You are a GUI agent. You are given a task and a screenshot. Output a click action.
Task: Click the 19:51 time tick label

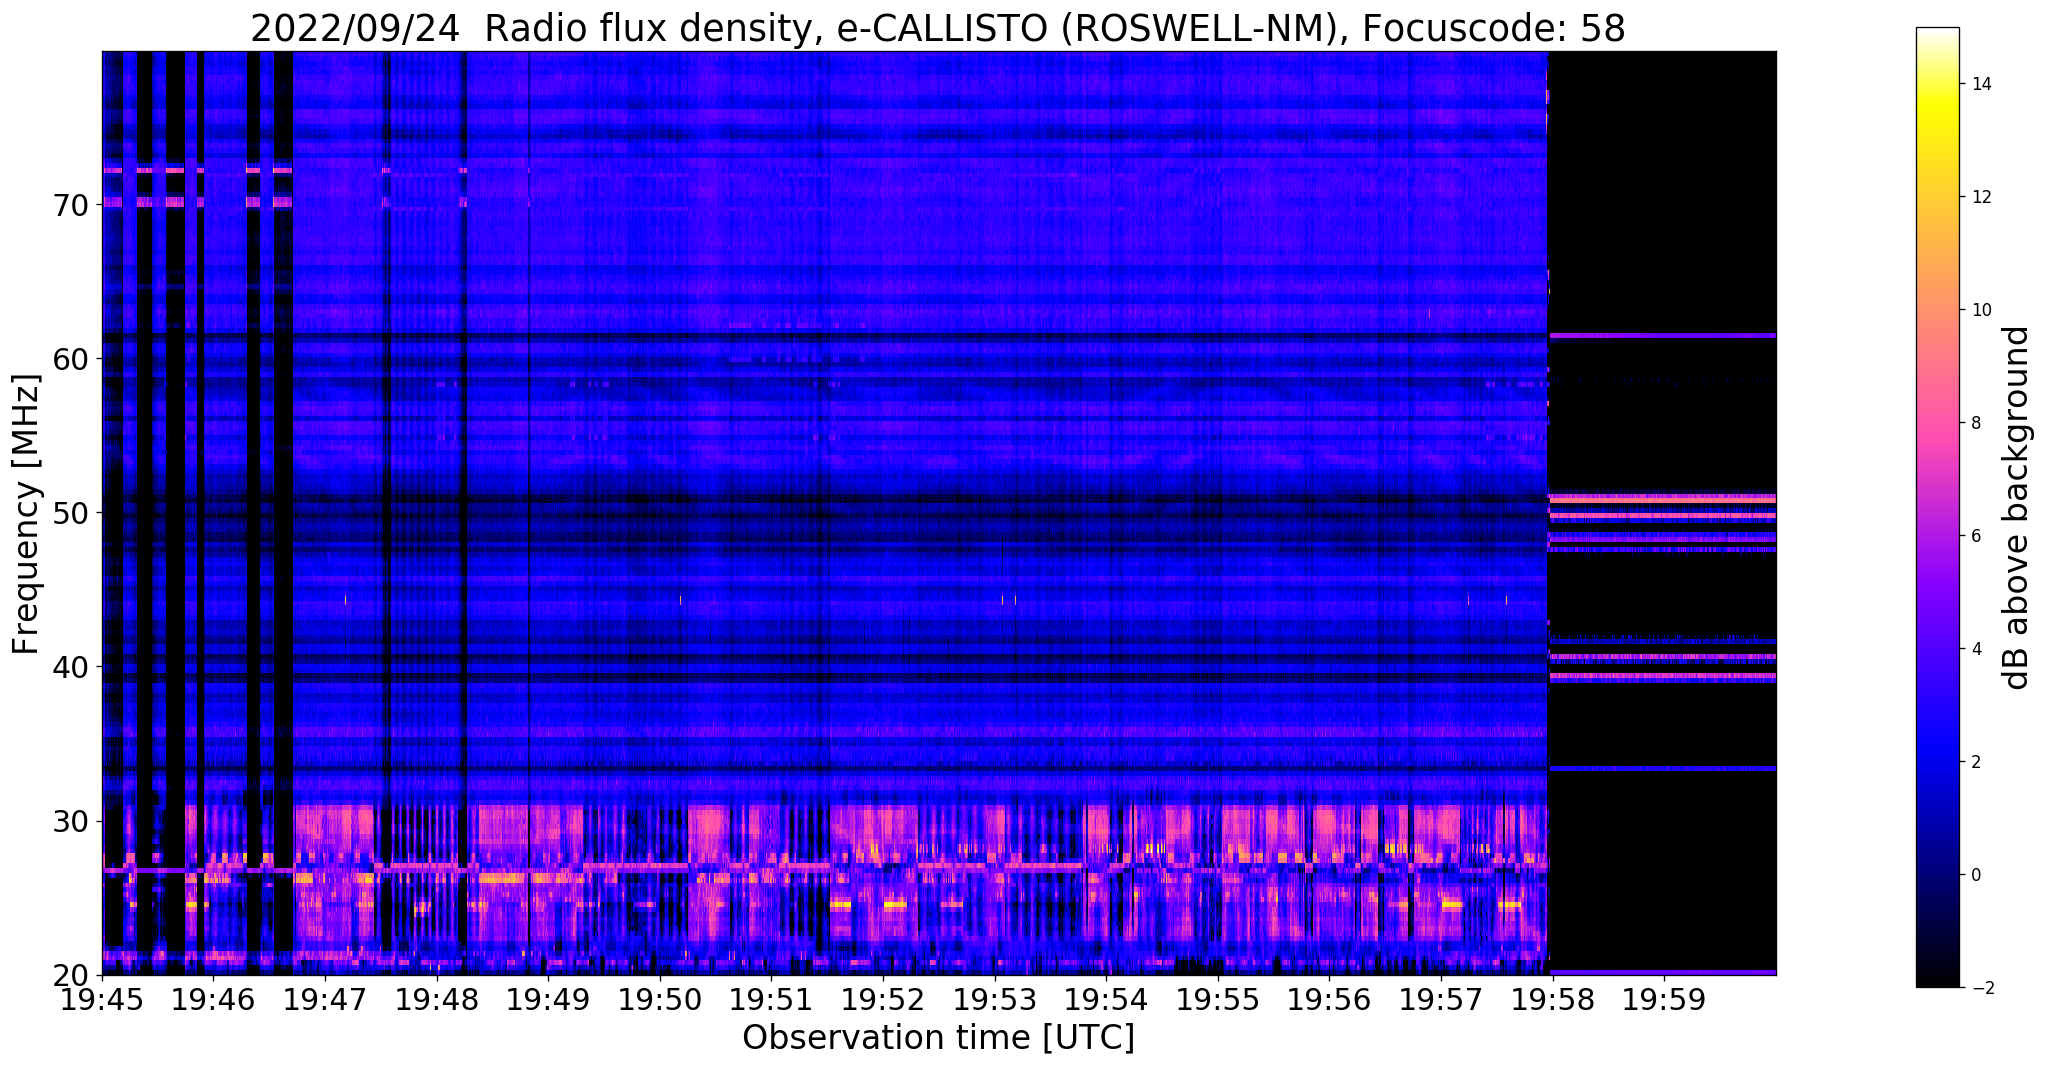pos(772,999)
